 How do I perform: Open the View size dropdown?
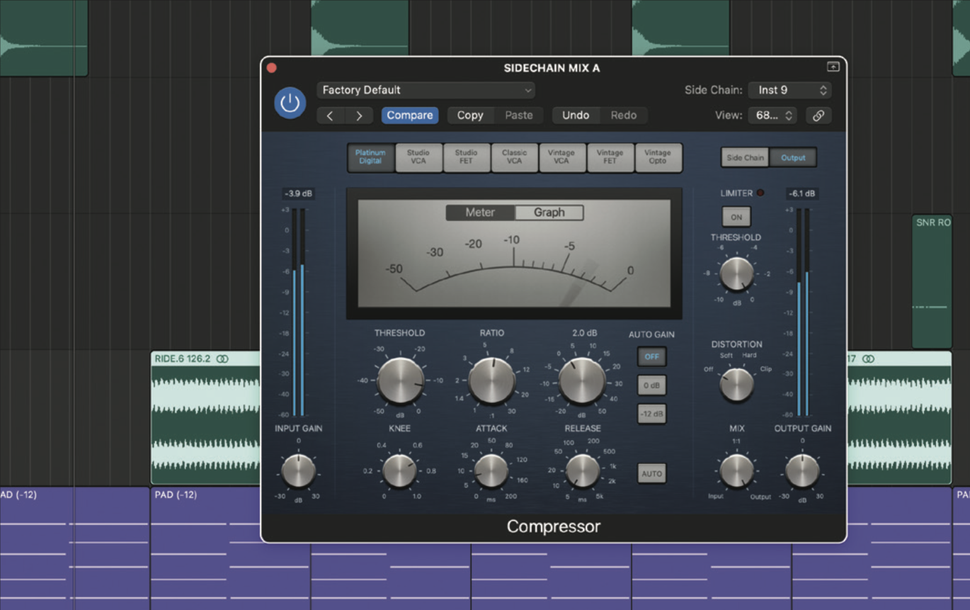pos(772,115)
